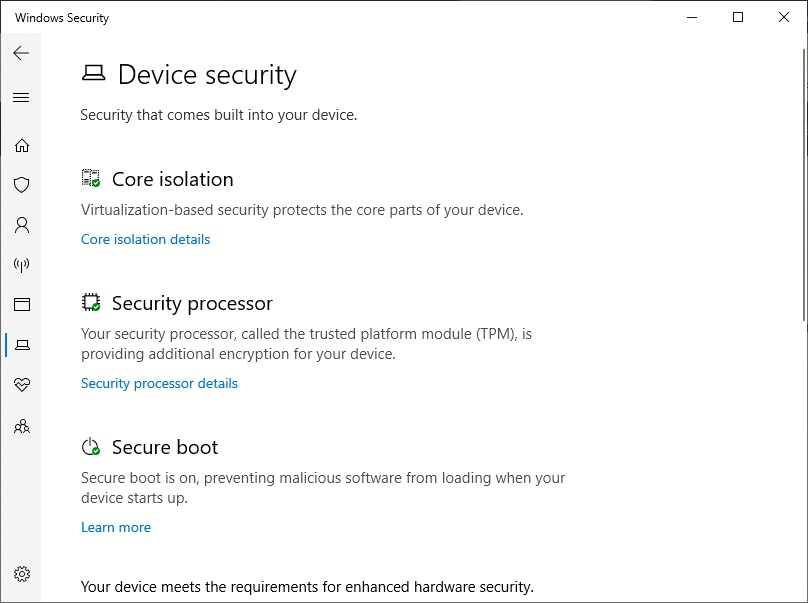Image resolution: width=808 pixels, height=603 pixels.
Task: Open Virus & threat protection shield
Action: 22,185
